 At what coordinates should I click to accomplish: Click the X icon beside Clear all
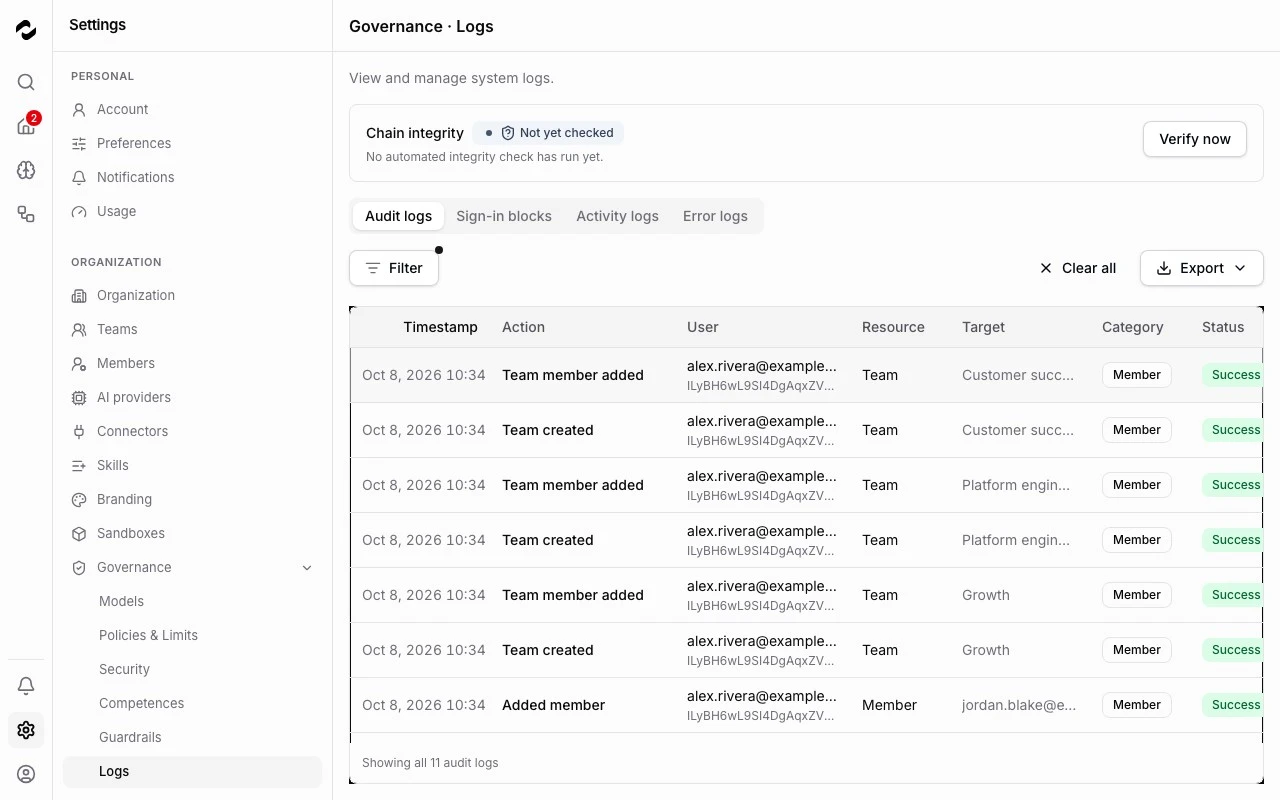click(1046, 268)
